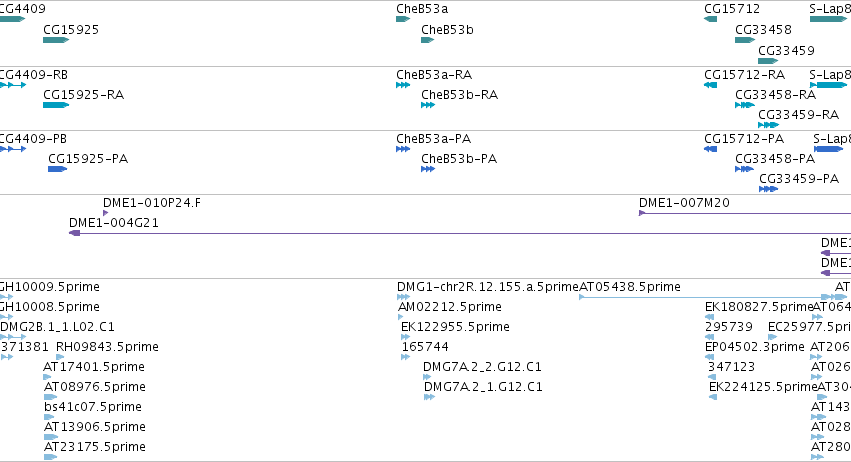The width and height of the screenshot is (851, 462).
Task: Click the long DME1-004G21 purple line
Action: coord(460,233)
